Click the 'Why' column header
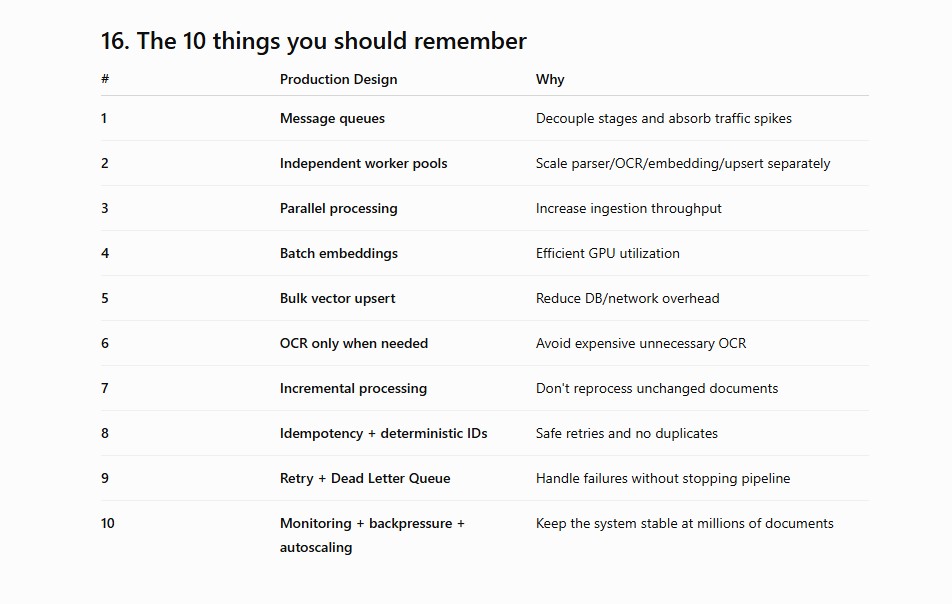The height and width of the screenshot is (604, 952). point(550,80)
